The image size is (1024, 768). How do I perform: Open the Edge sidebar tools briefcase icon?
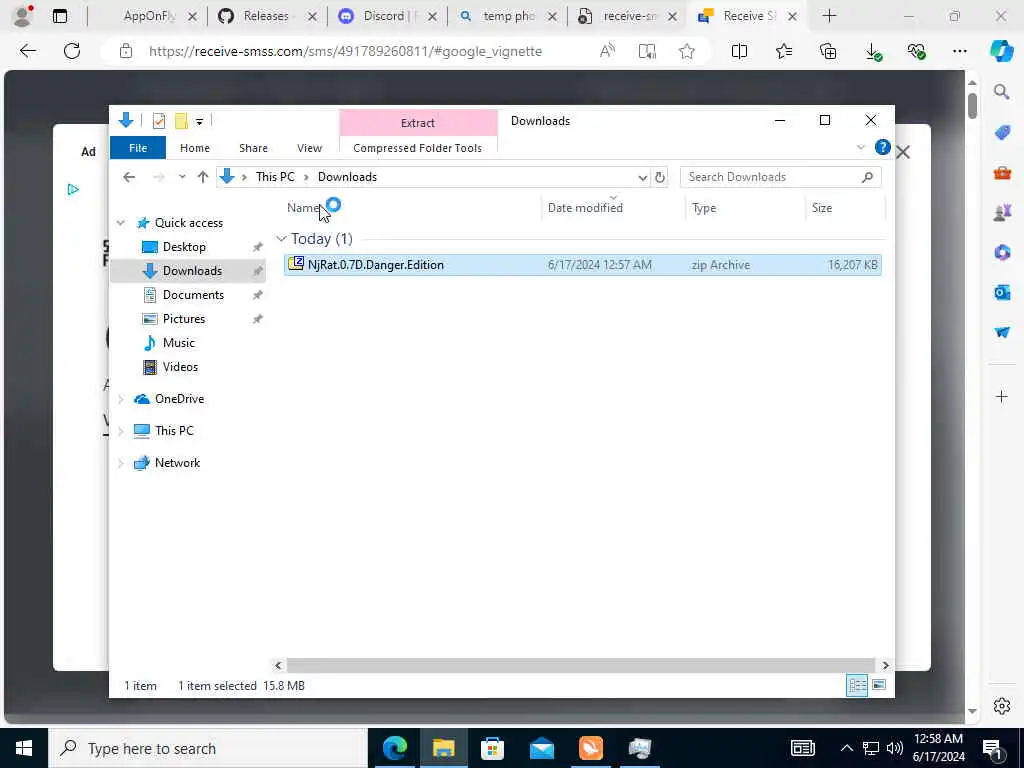coord(1002,173)
